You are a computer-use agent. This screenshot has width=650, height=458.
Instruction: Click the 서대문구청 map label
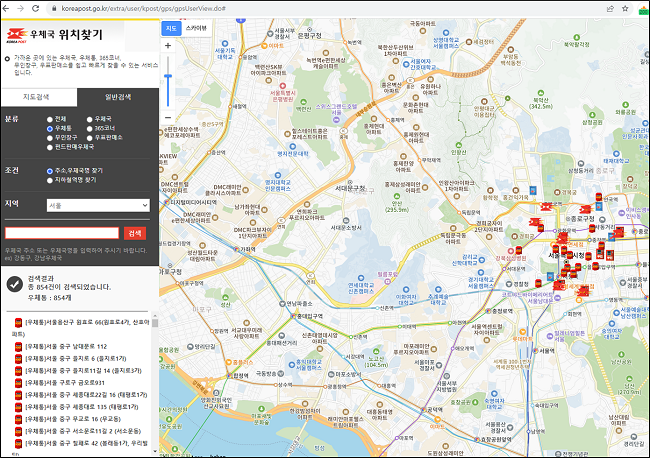tap(350, 188)
